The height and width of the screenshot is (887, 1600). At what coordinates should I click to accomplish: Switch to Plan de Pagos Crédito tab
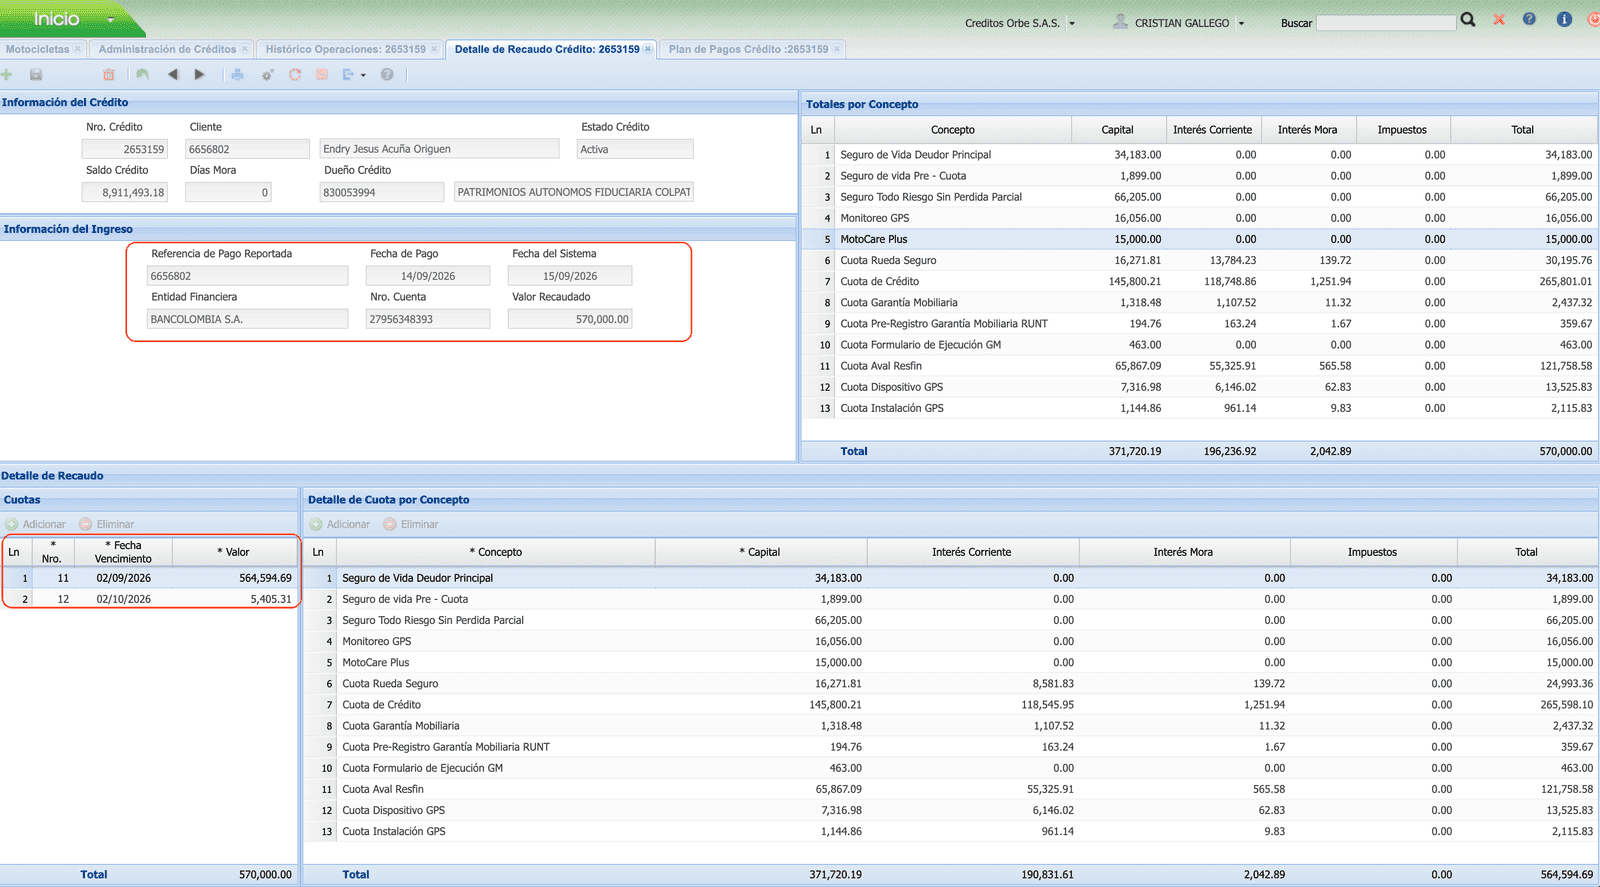coord(748,49)
